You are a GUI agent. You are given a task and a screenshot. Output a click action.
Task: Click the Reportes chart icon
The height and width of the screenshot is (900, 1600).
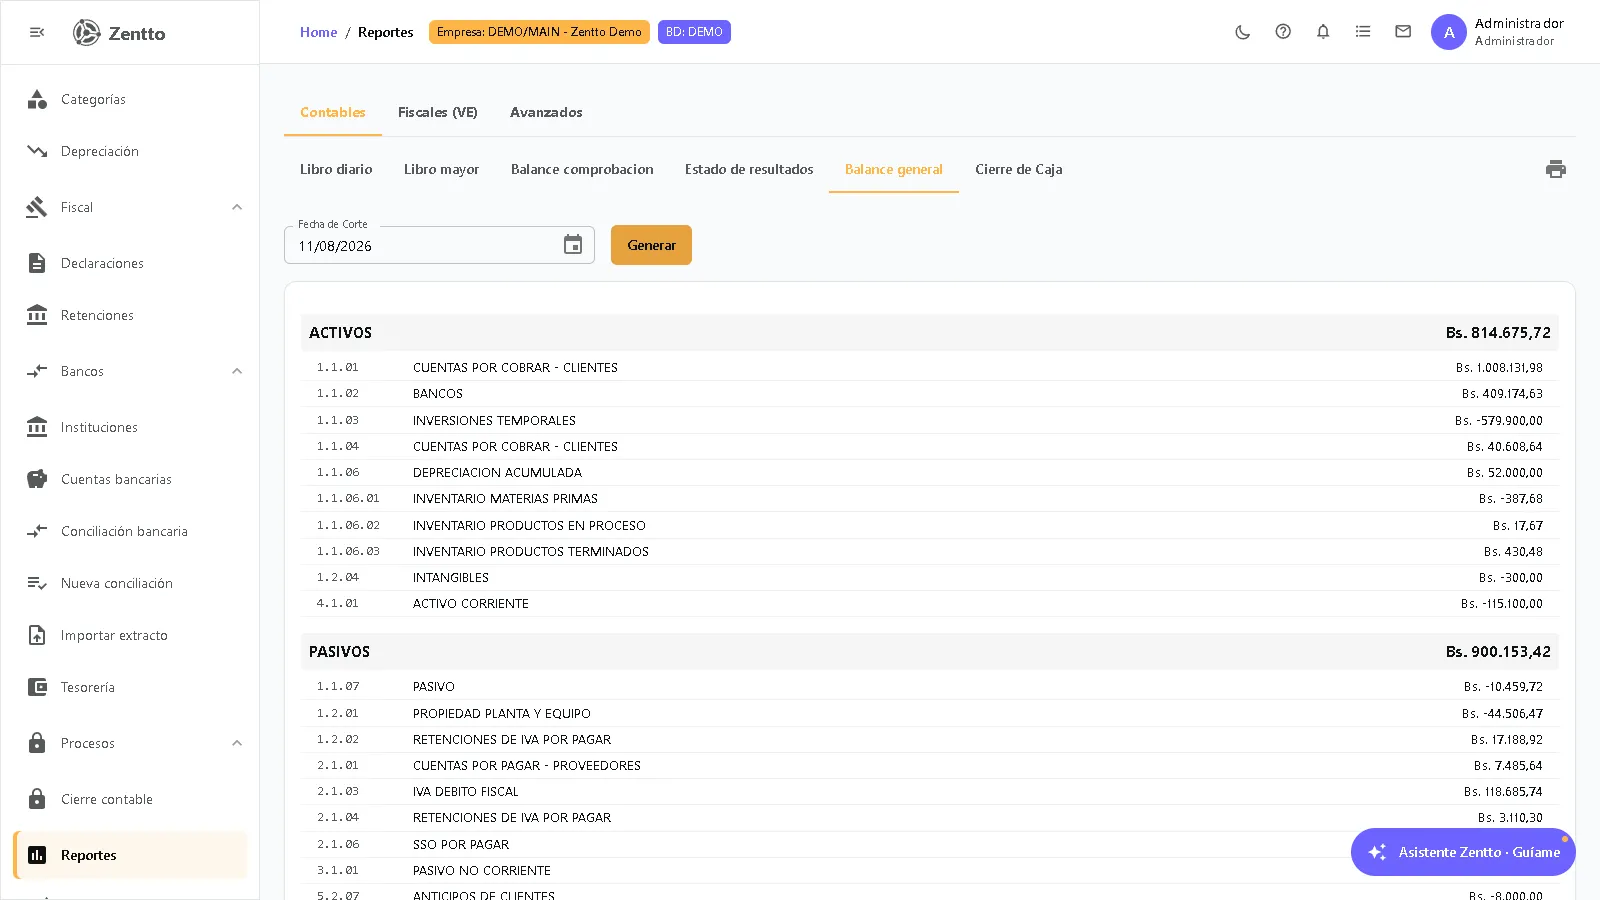(x=37, y=855)
